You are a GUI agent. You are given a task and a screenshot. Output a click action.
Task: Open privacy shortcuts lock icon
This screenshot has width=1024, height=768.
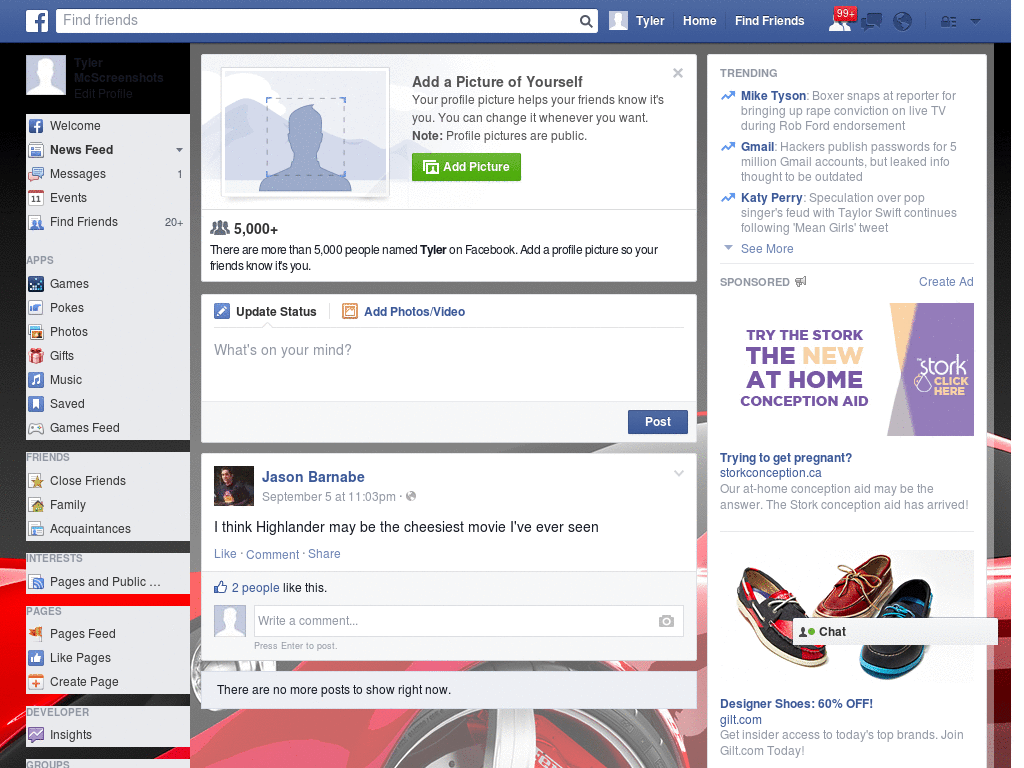point(948,22)
